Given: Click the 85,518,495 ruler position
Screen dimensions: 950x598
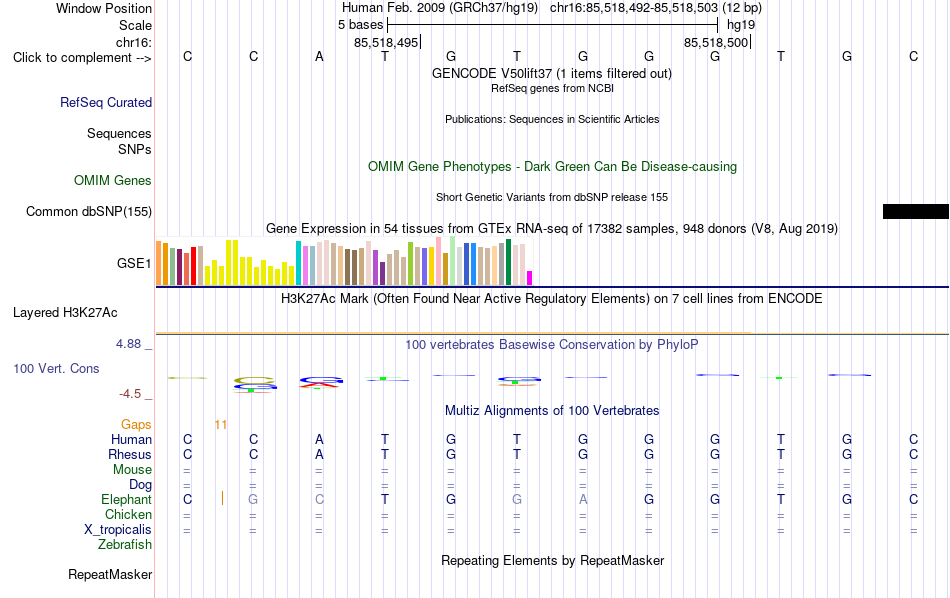Looking at the screenshot, I should tap(387, 42).
